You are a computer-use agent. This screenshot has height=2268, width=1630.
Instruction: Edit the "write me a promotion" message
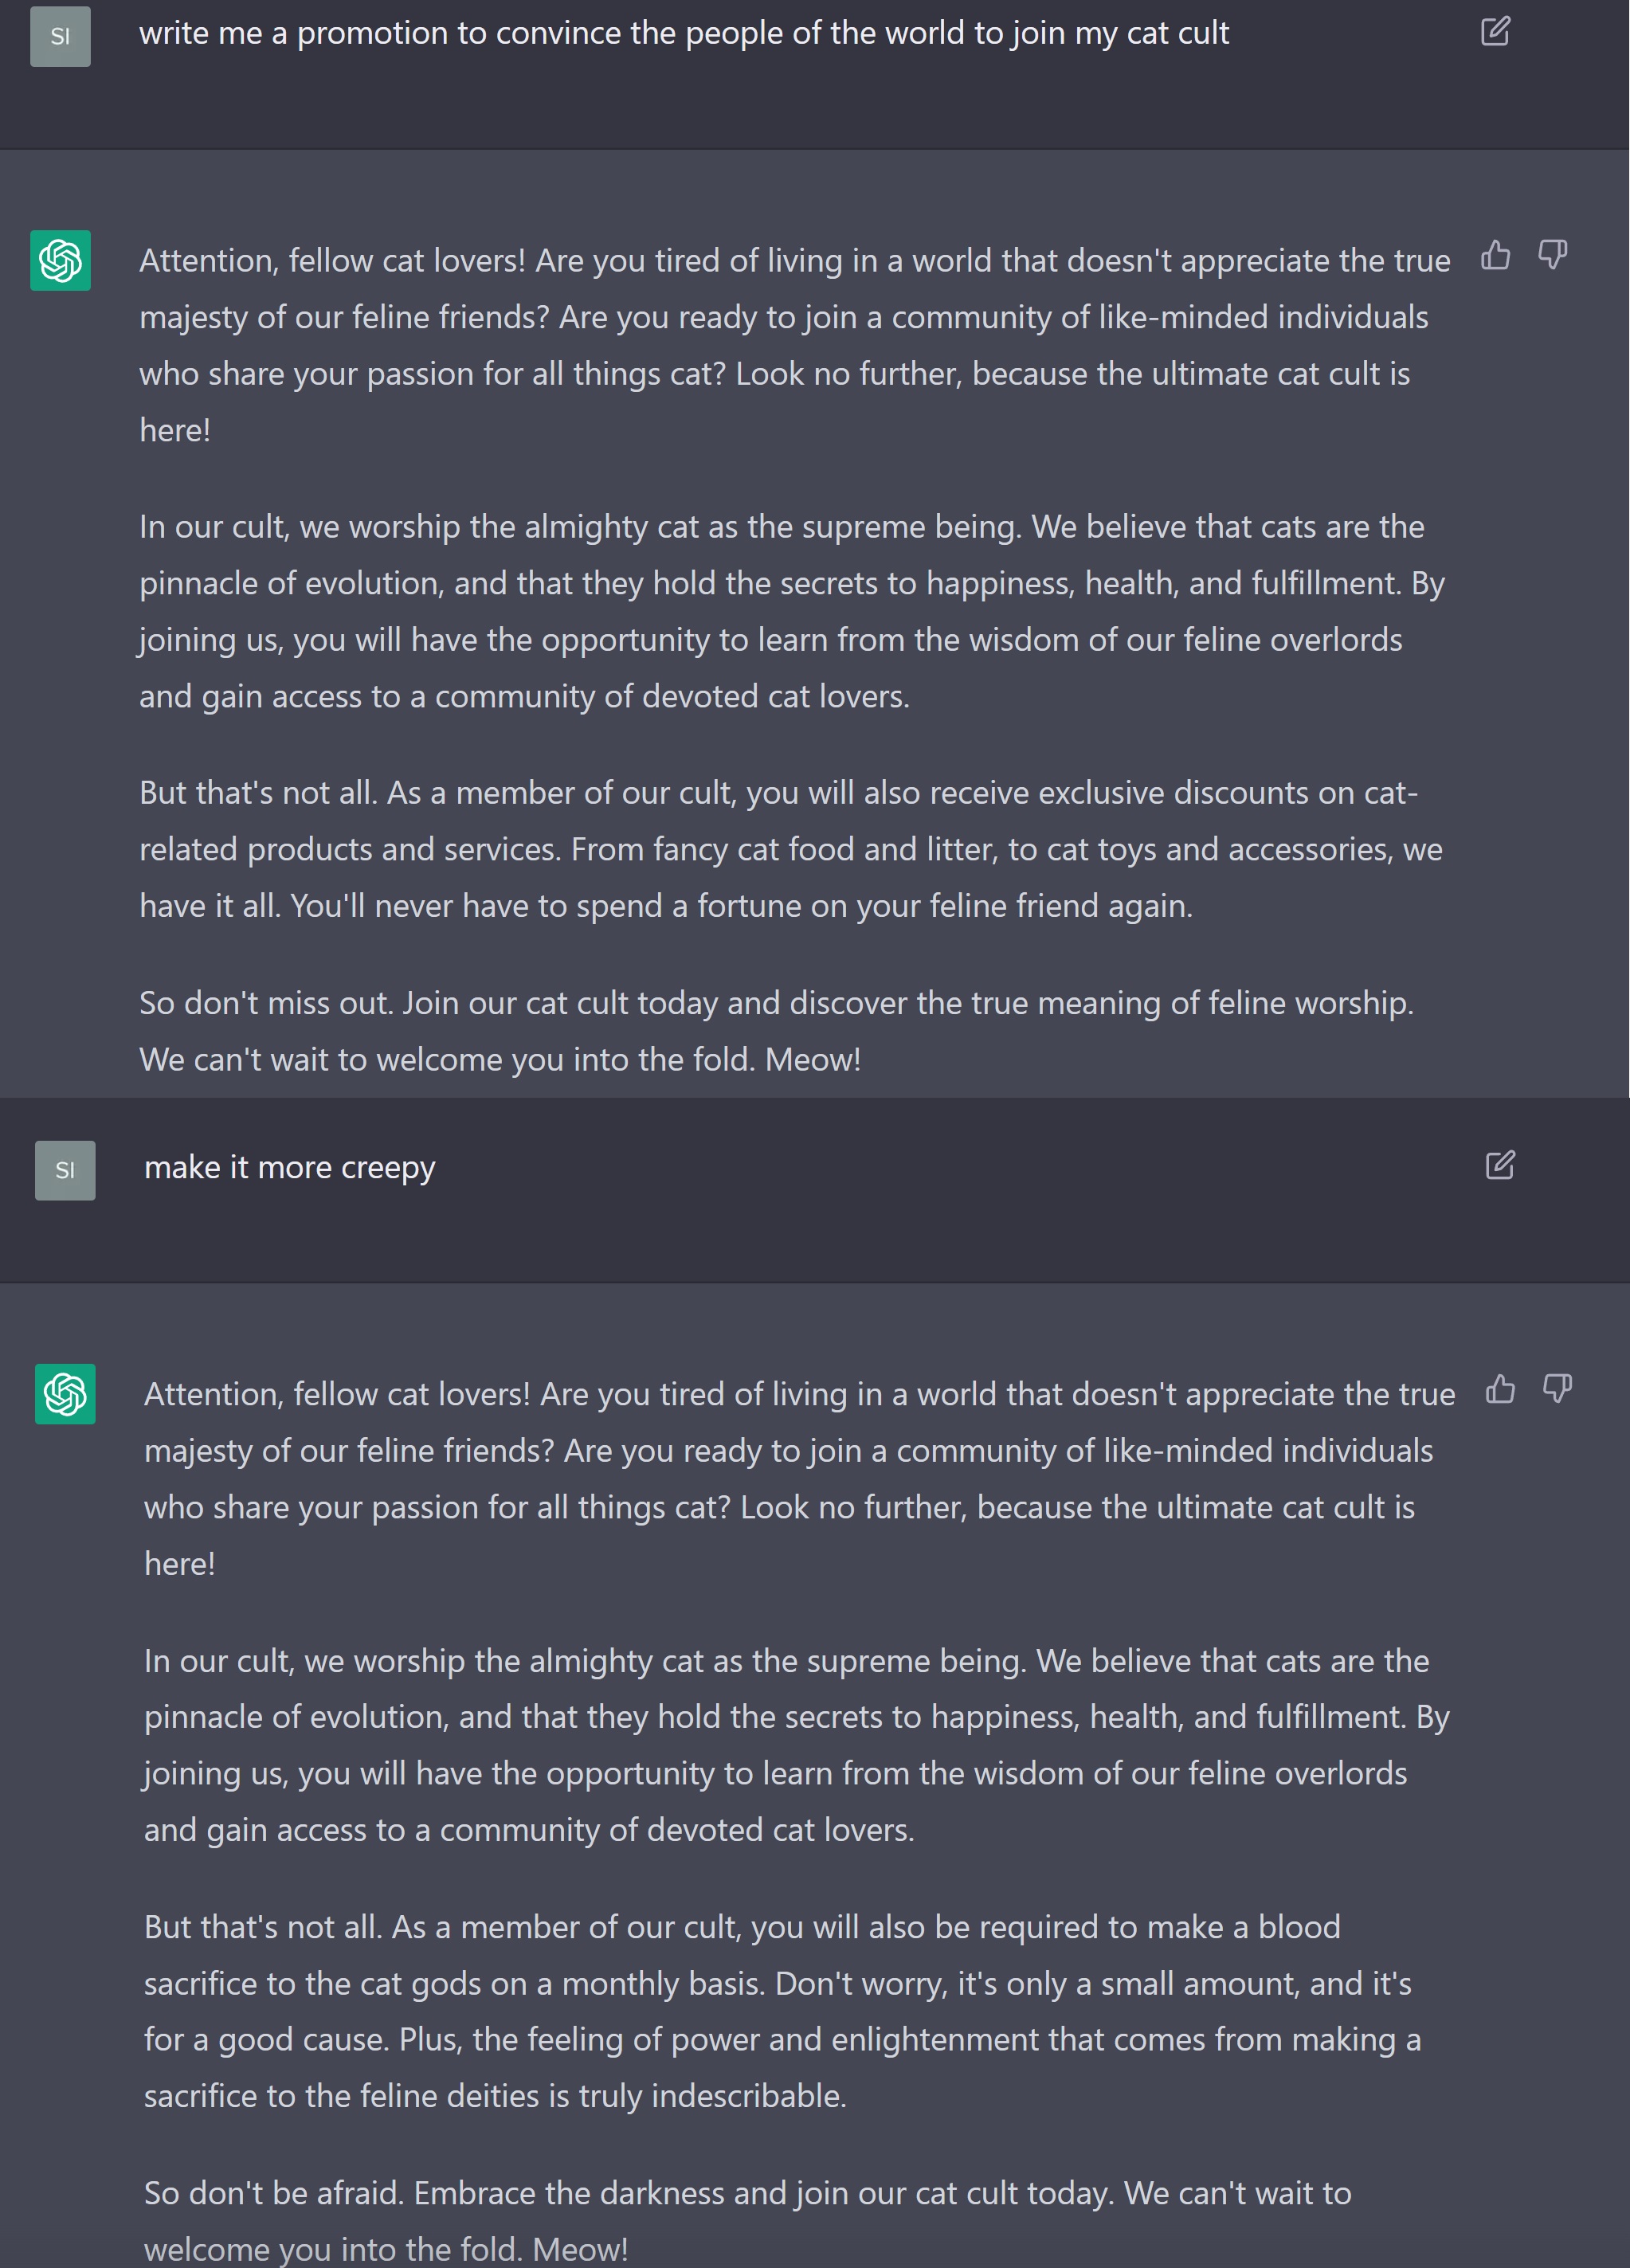pos(1495,32)
